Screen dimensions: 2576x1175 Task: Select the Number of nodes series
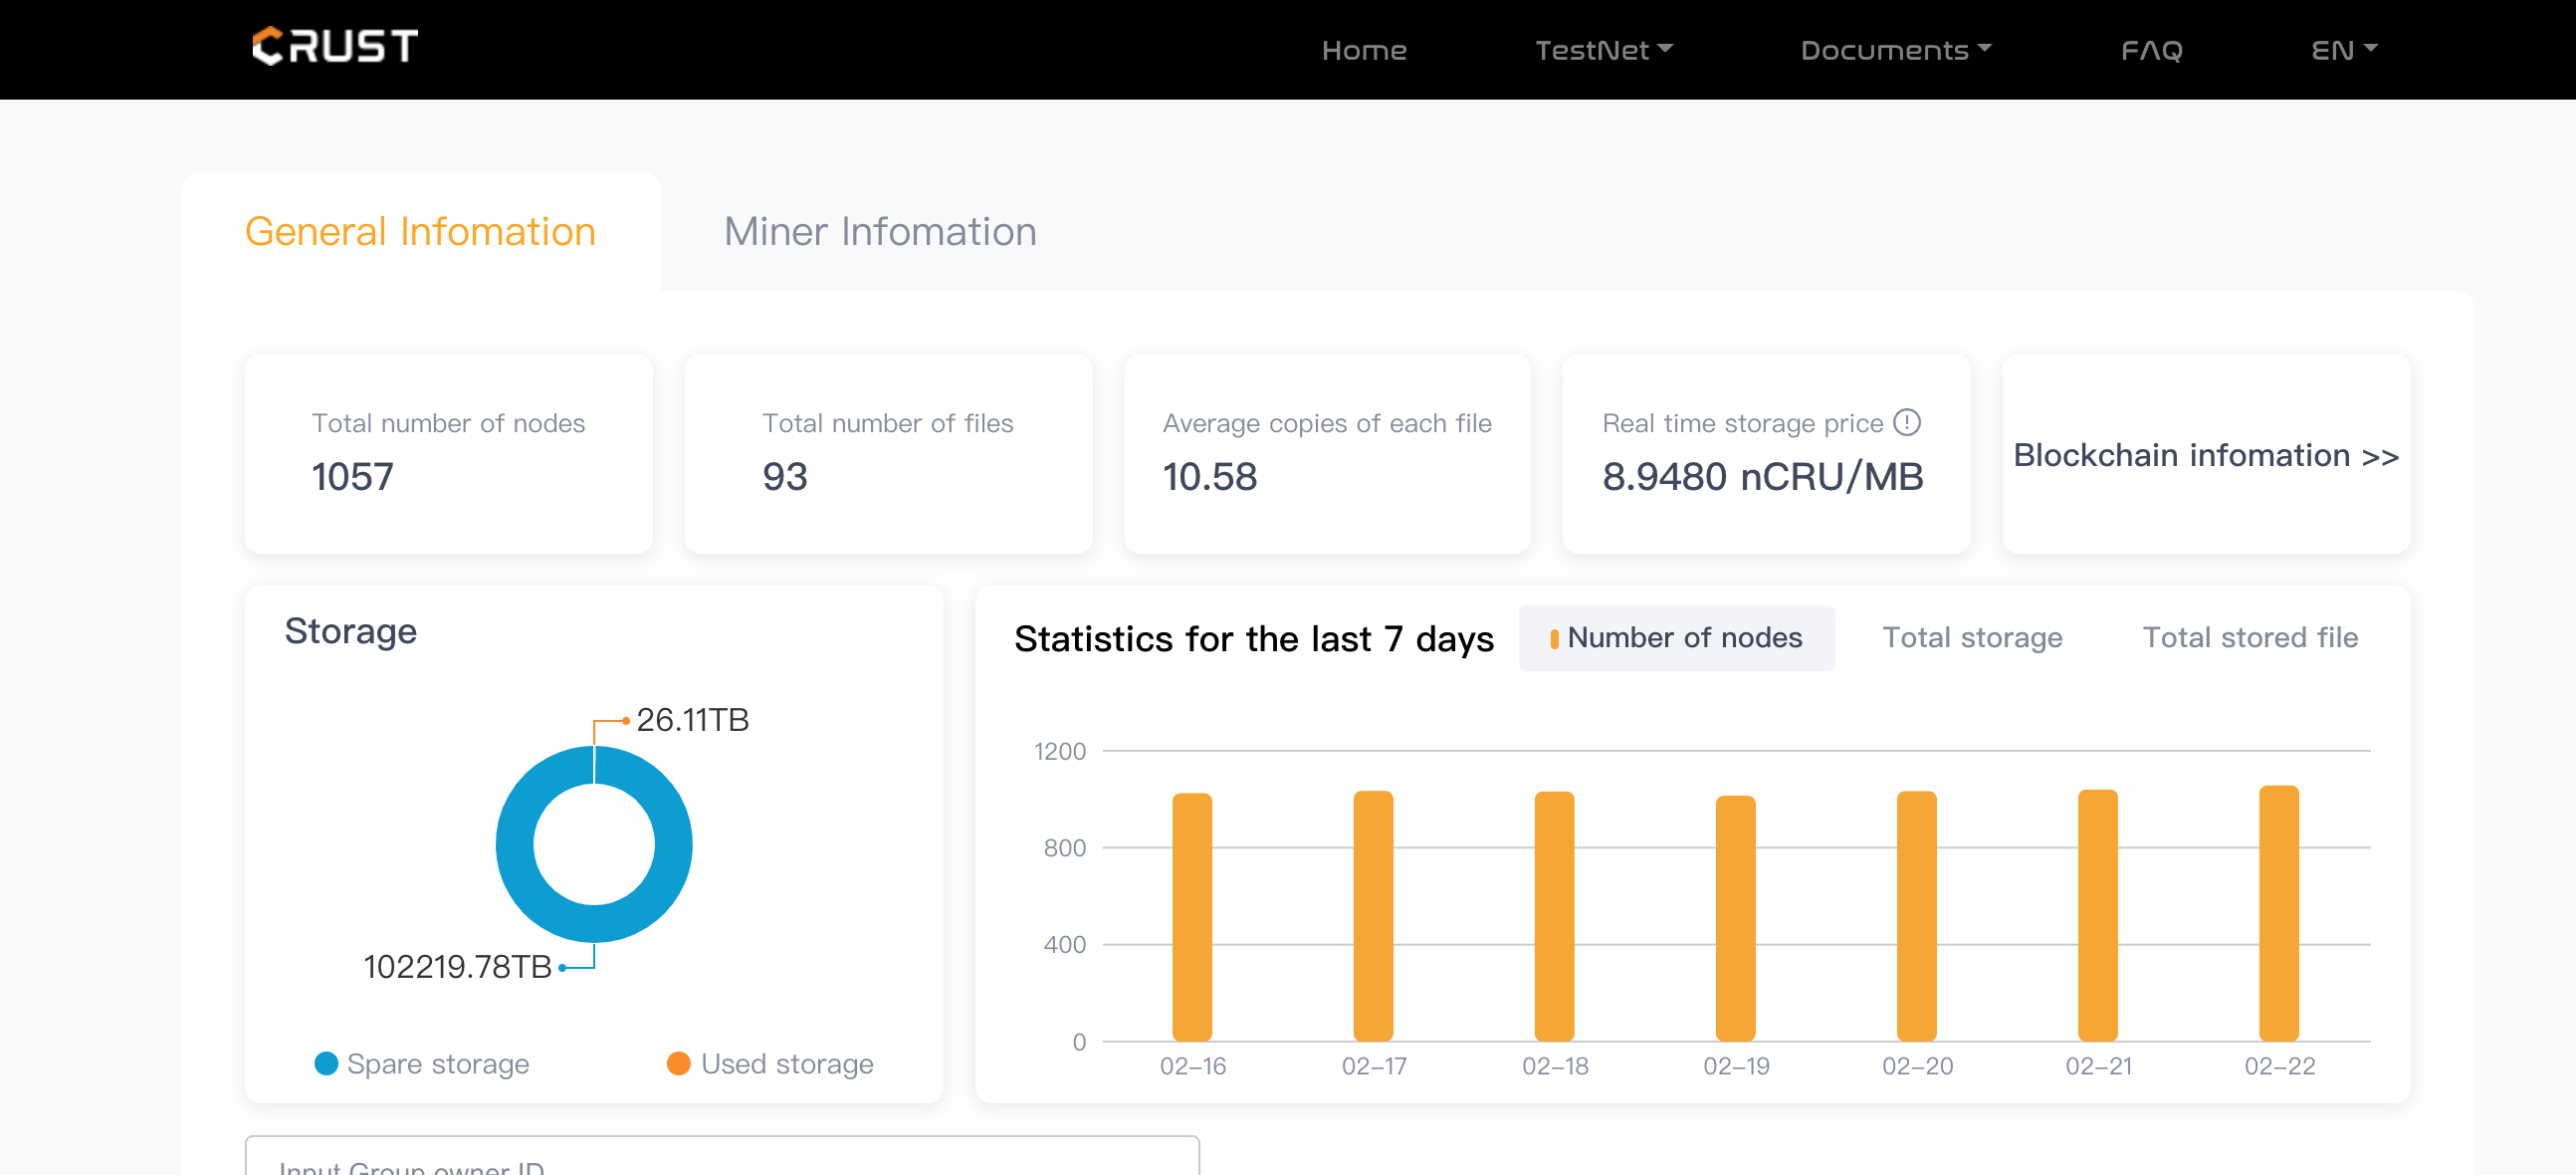(x=1676, y=638)
